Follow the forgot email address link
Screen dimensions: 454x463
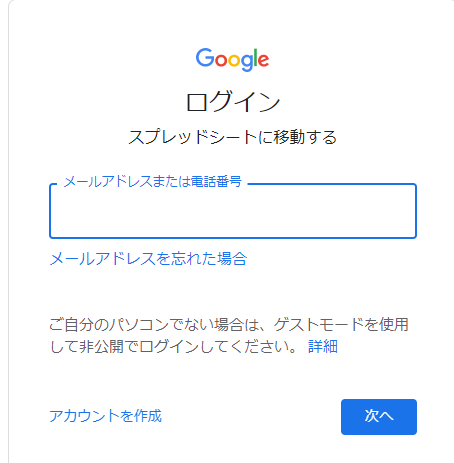148,259
